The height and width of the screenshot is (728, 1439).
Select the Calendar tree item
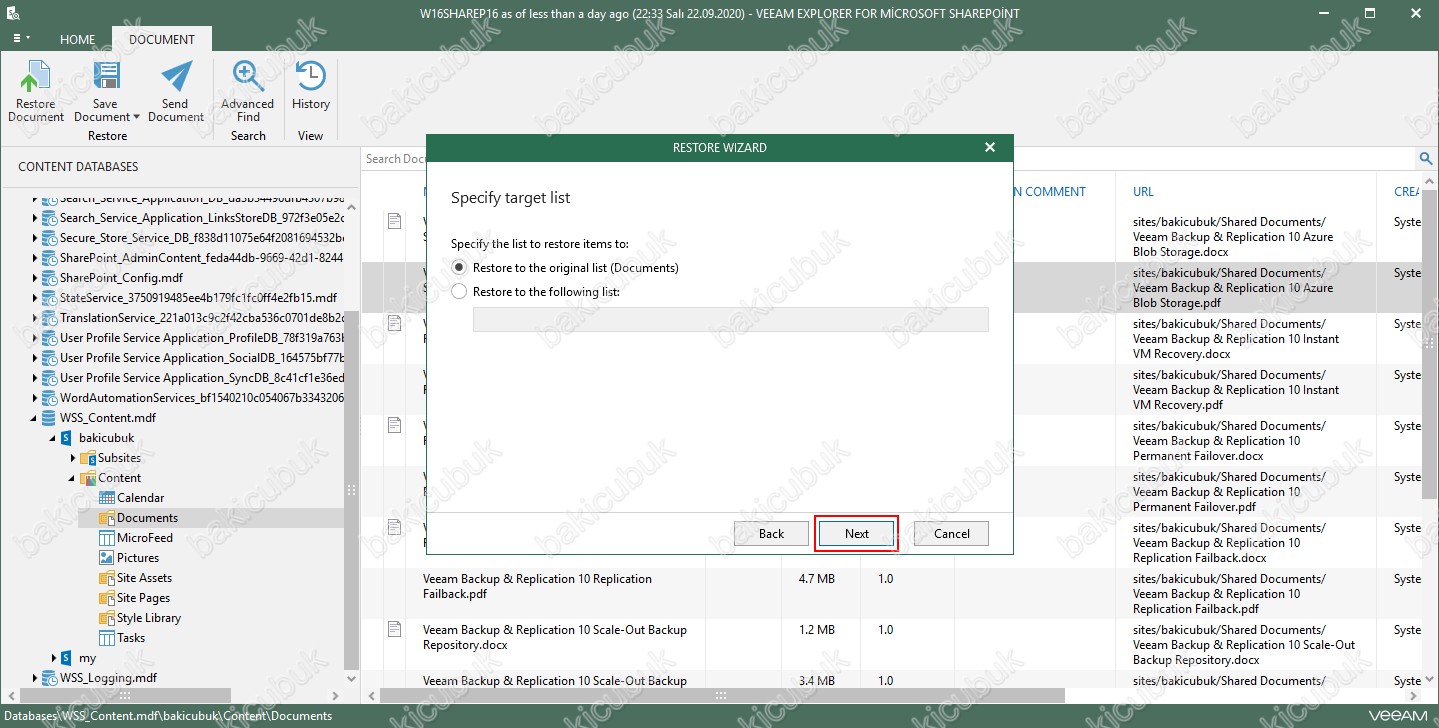pos(140,498)
